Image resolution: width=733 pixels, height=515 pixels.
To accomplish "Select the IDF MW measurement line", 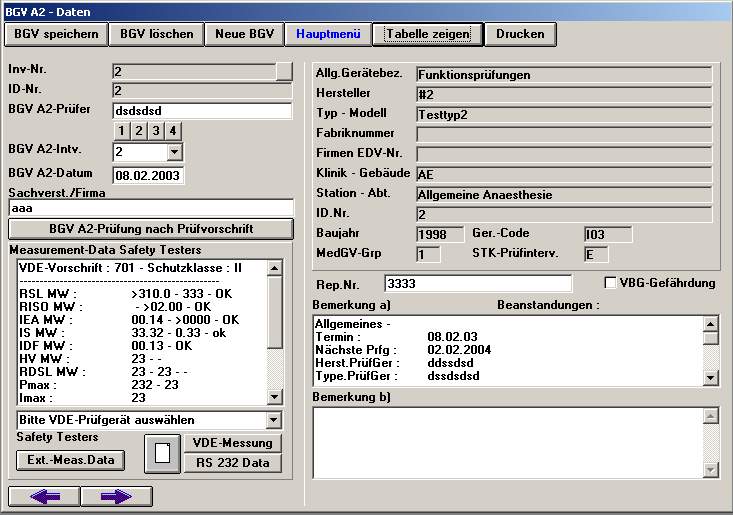I will (106, 346).
